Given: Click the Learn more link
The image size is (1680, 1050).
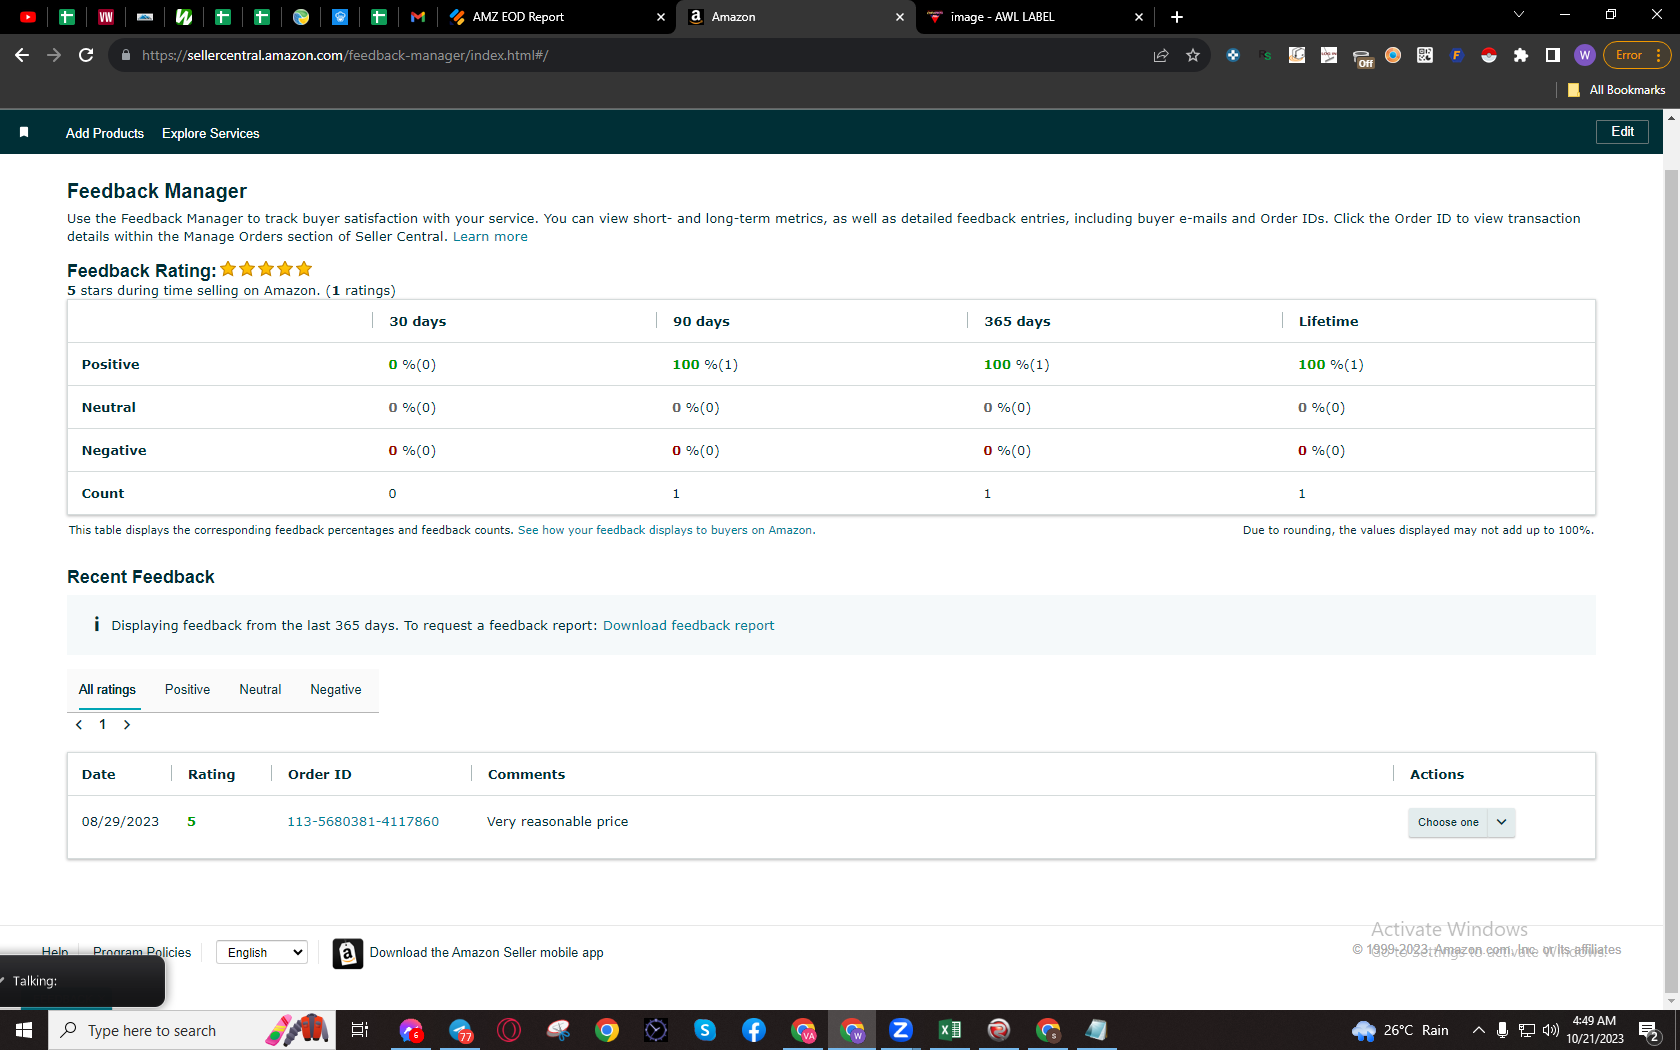Looking at the screenshot, I should coord(490,237).
